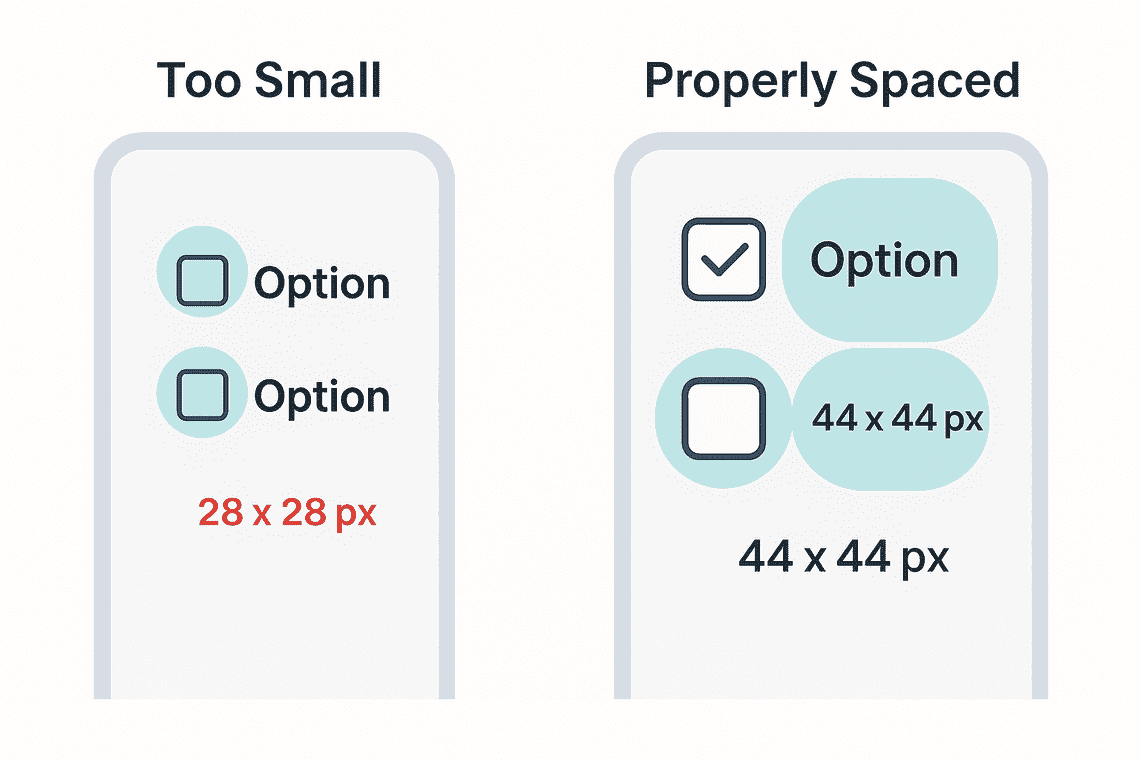The width and height of the screenshot is (1140, 760).
Task: Click the left edge border of the Too Small phone
Action: pyautogui.click(x=102, y=450)
